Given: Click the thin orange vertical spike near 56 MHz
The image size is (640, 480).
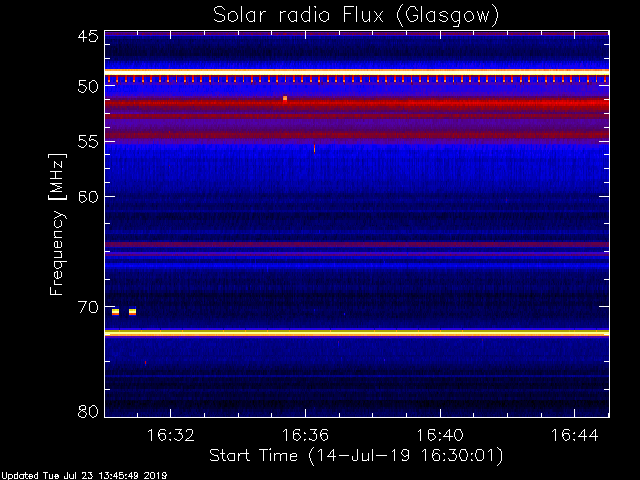Looking at the screenshot, I should coord(314,148).
